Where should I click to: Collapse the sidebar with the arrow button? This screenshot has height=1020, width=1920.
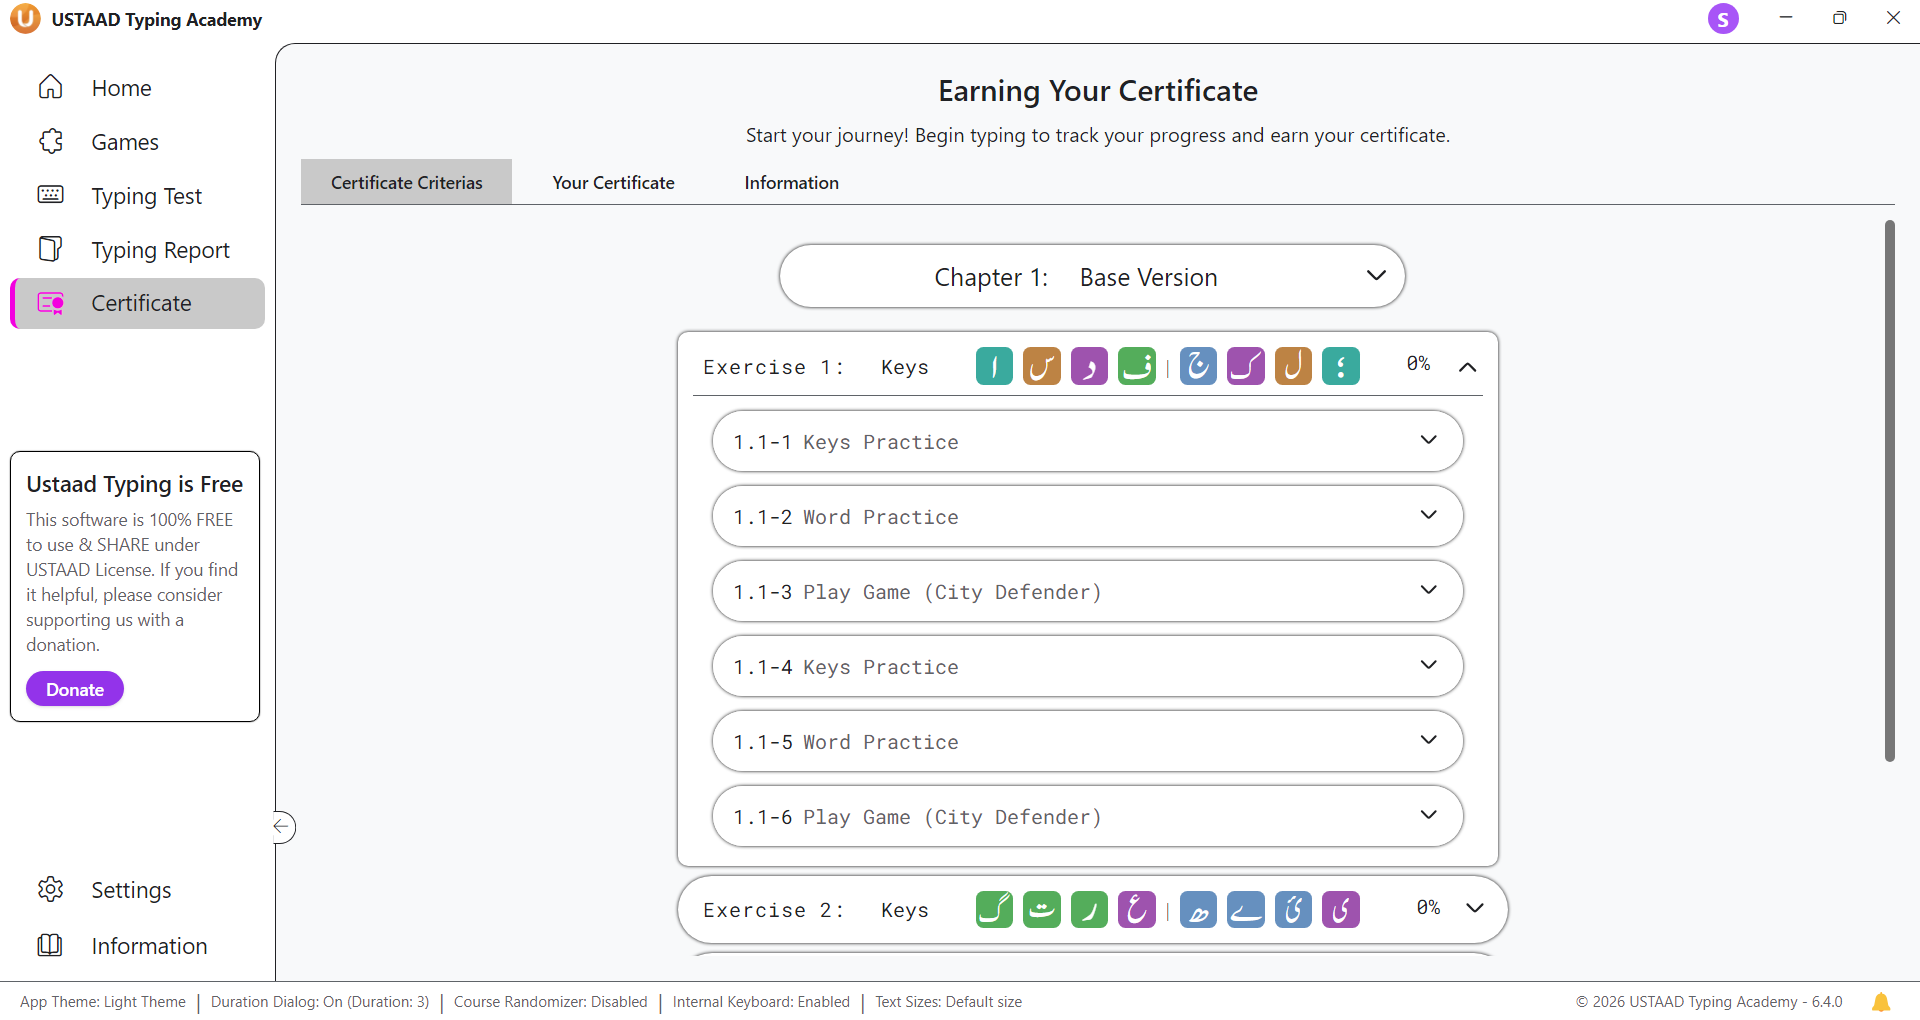point(283,827)
